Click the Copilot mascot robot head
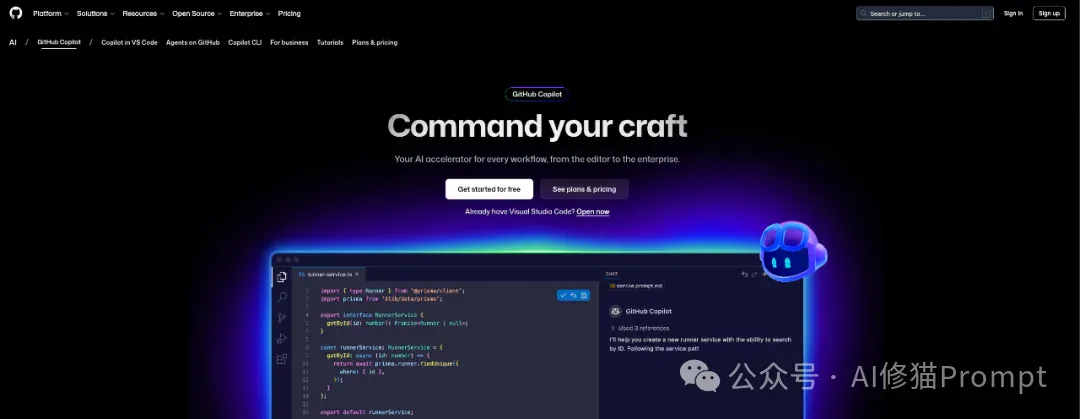 click(x=792, y=252)
